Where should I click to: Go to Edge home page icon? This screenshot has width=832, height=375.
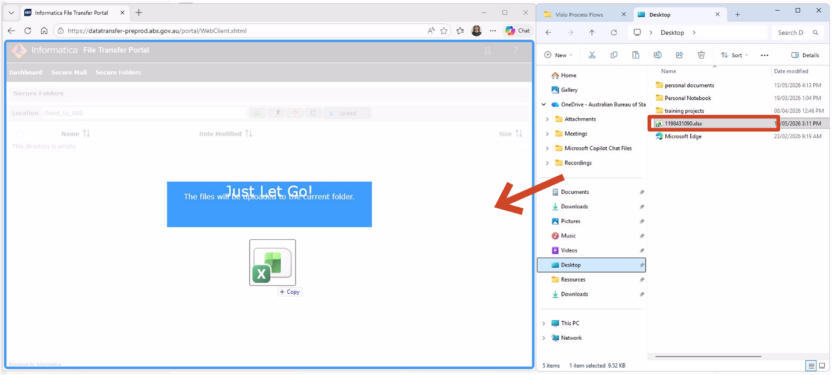(x=45, y=31)
